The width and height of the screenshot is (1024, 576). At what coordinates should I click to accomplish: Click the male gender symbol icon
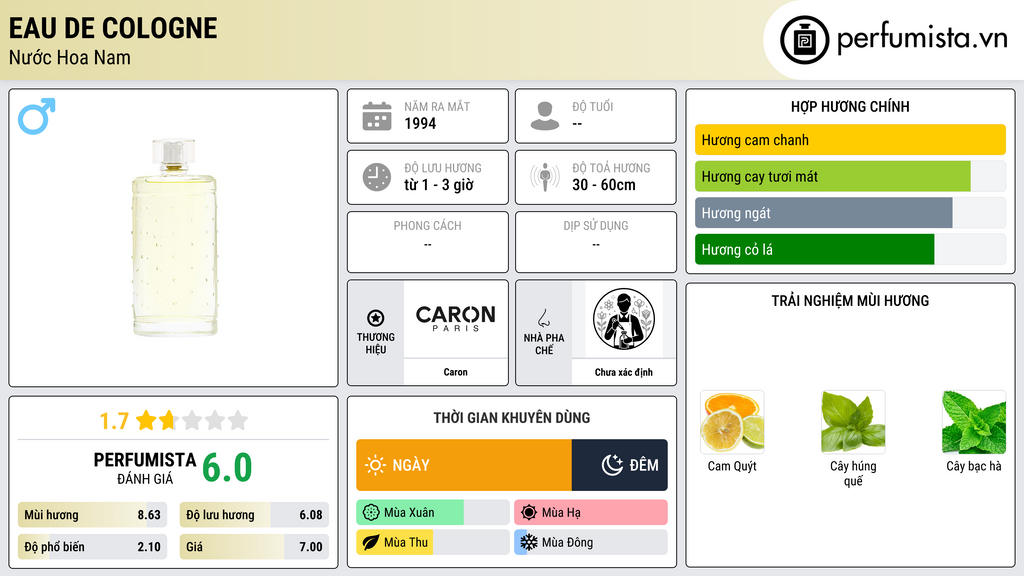(x=37, y=116)
